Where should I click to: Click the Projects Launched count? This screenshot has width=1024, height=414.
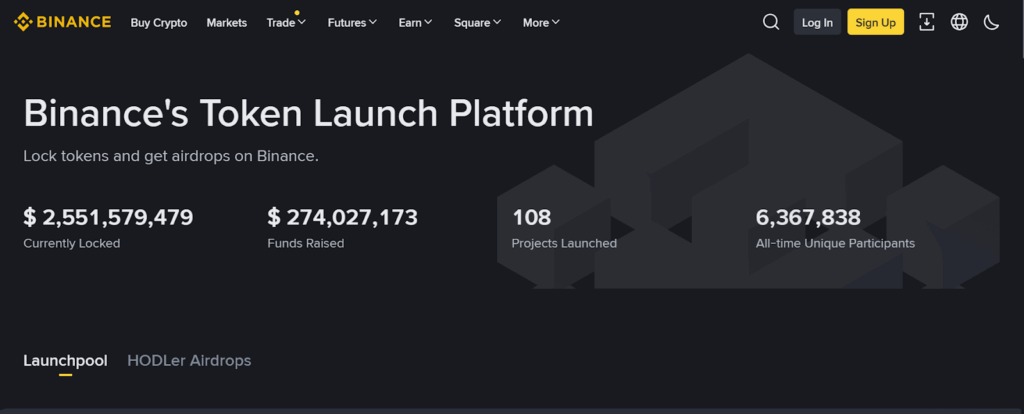click(x=531, y=217)
